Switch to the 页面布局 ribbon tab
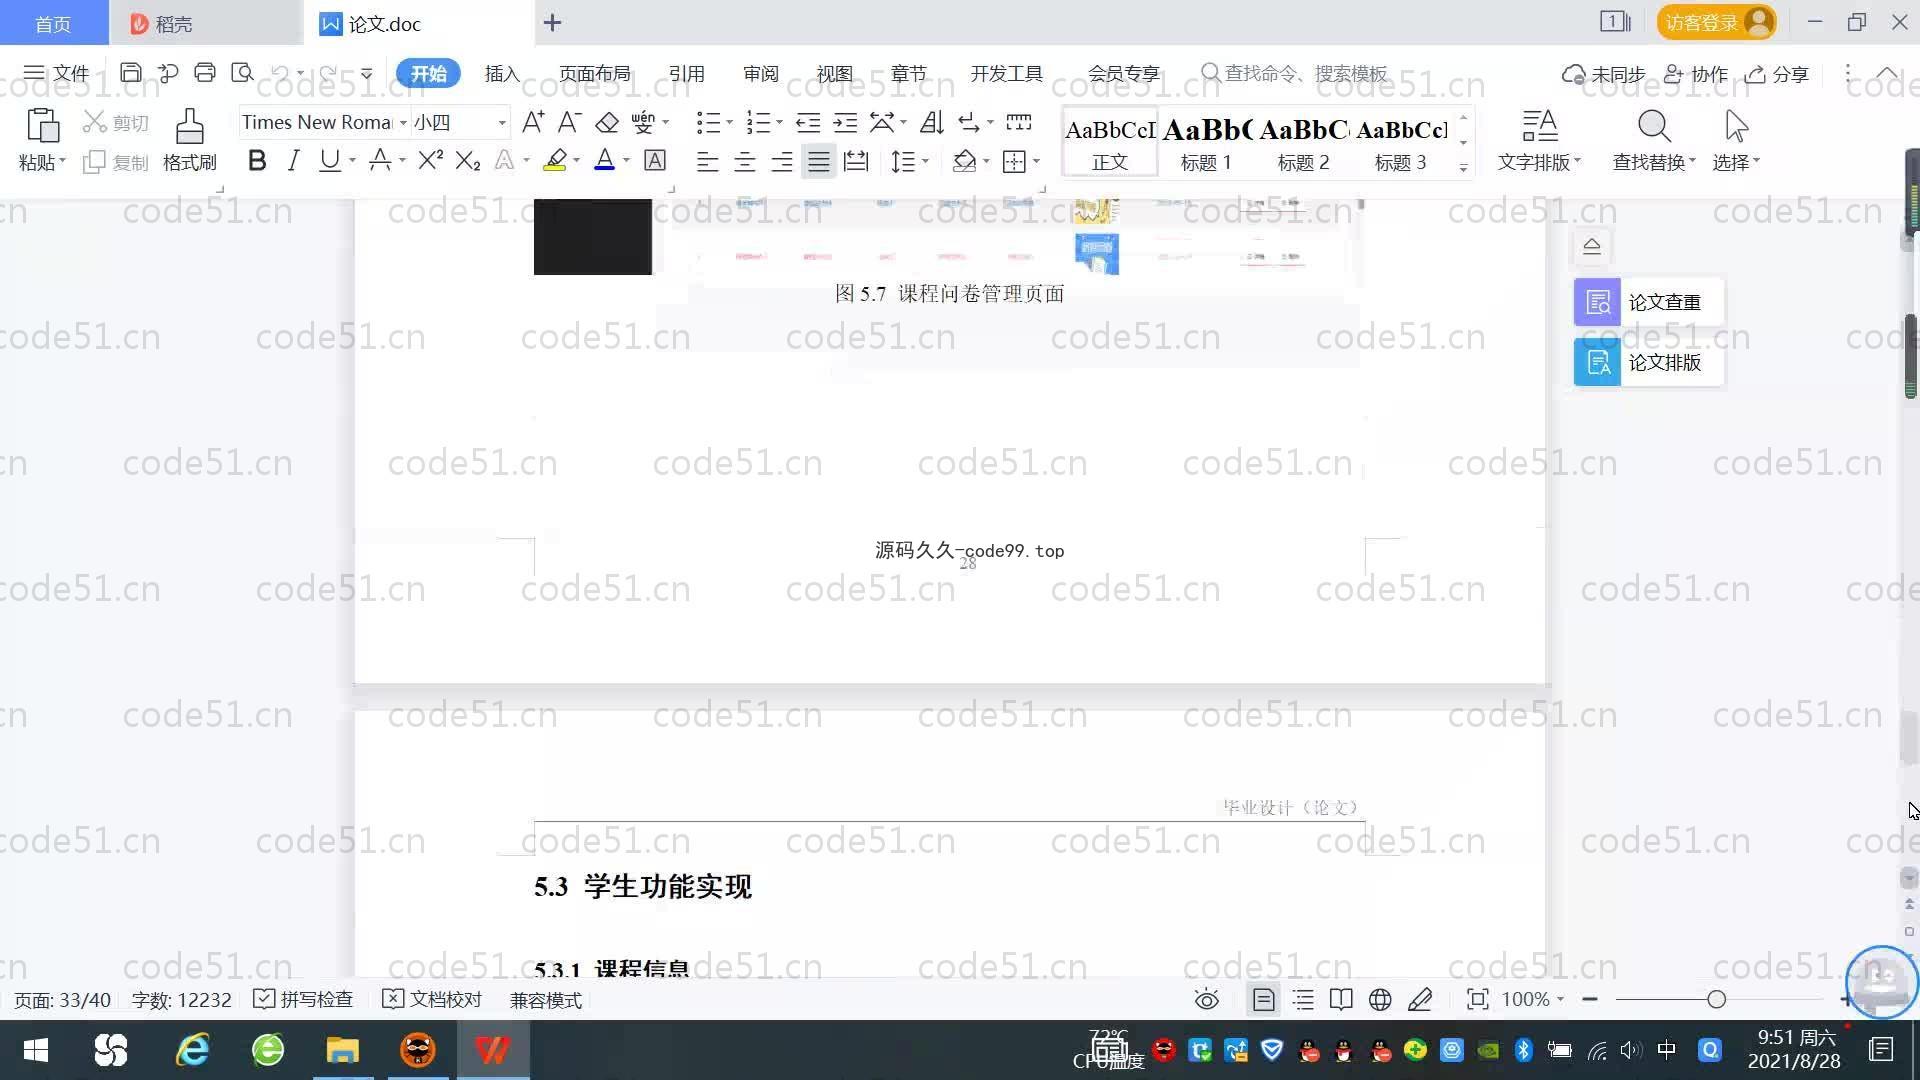1920x1080 pixels. tap(594, 73)
